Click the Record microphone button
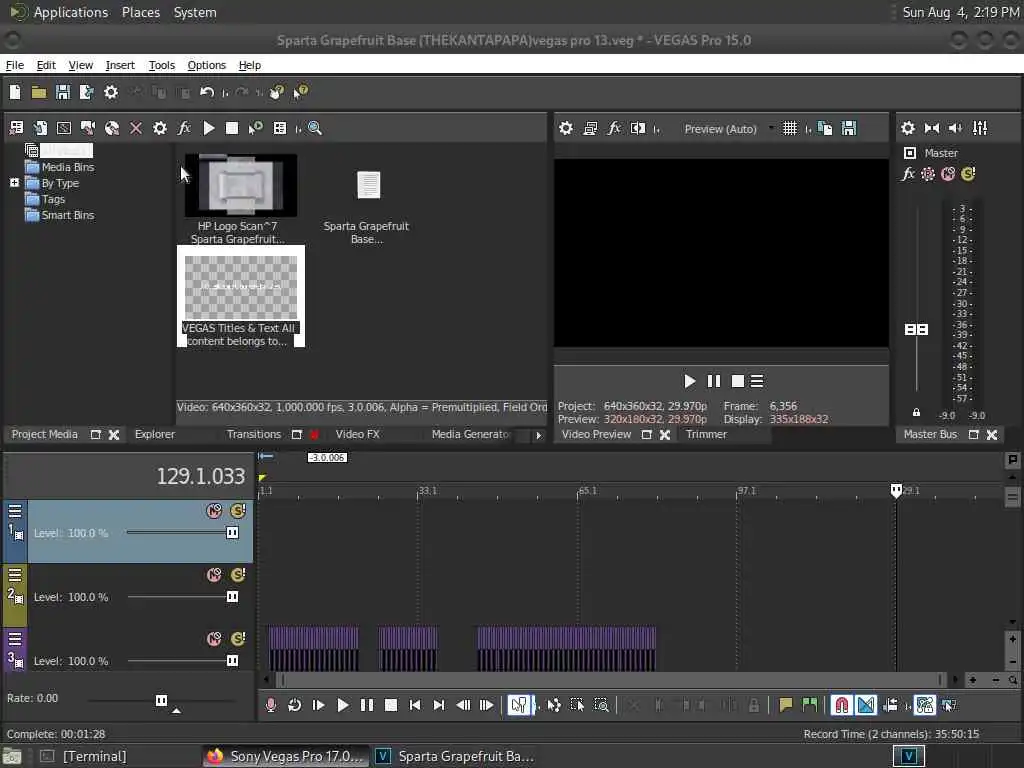The image size is (1024, 768). (x=271, y=705)
